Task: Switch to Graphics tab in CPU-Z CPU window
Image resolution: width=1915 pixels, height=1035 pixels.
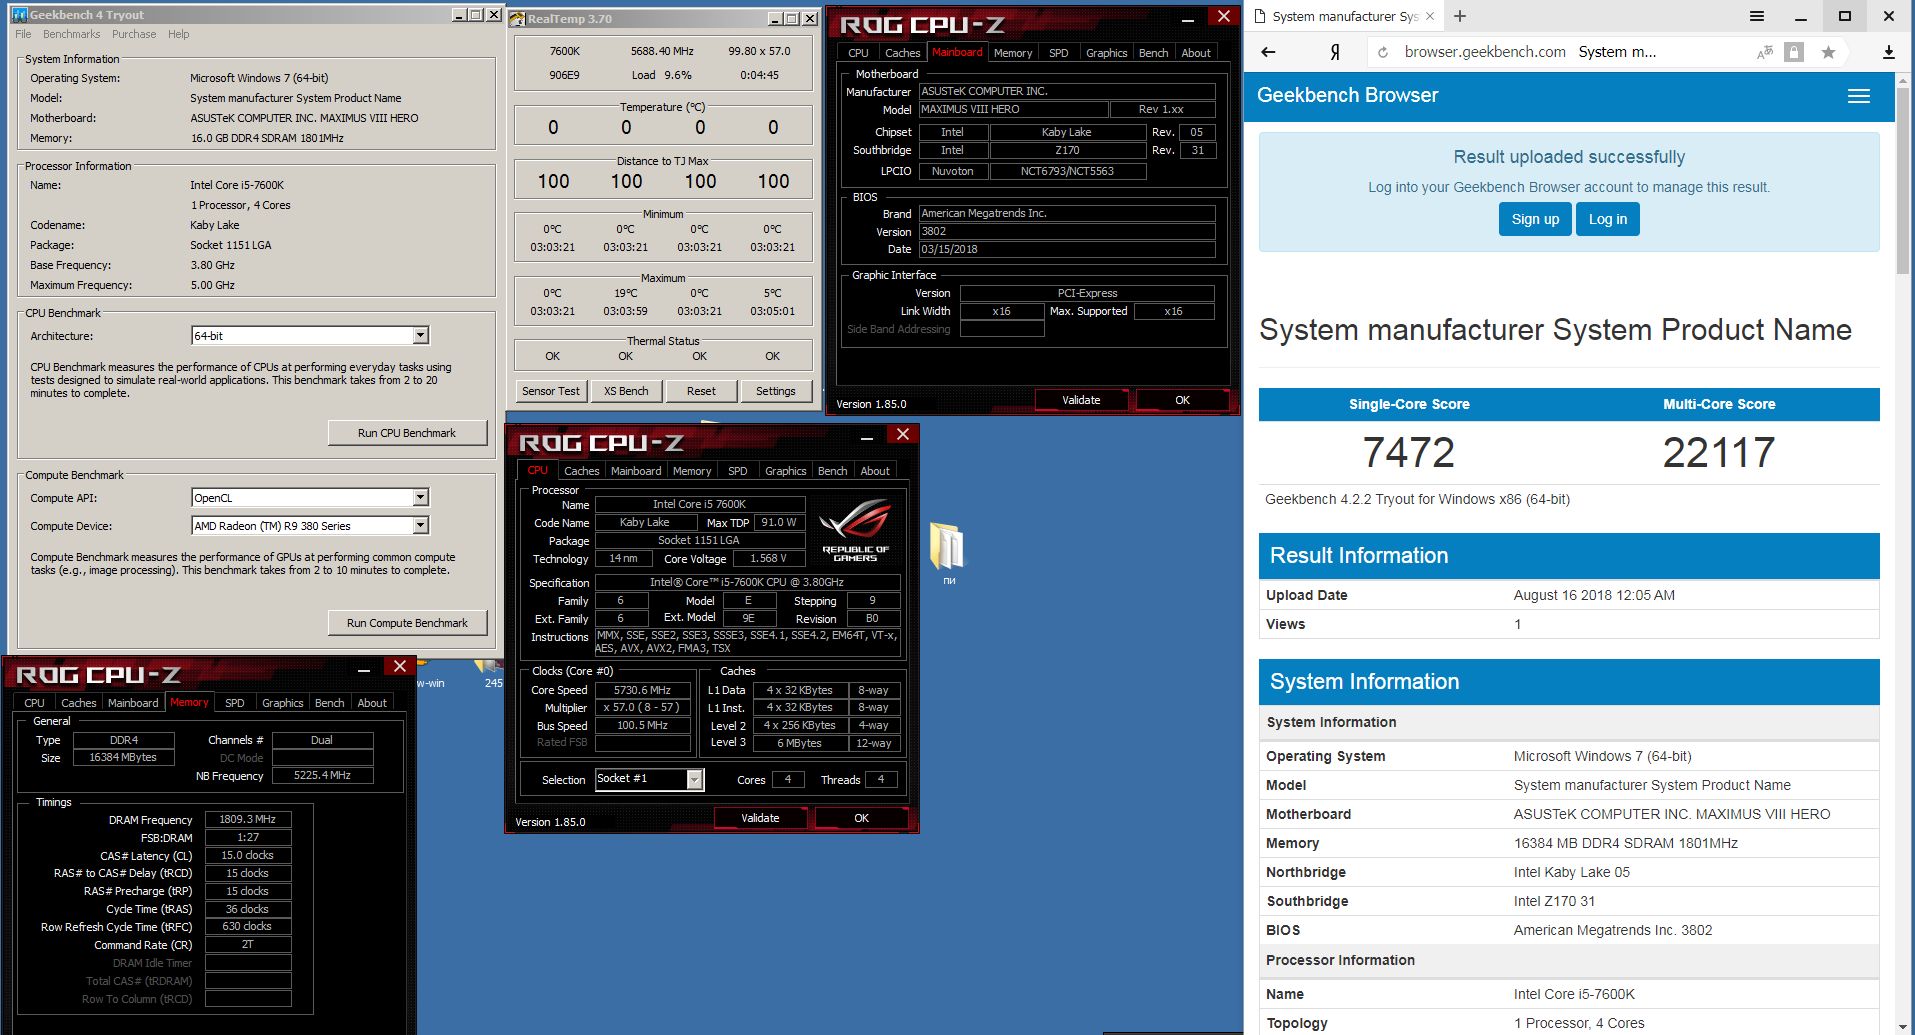Action: tap(785, 471)
